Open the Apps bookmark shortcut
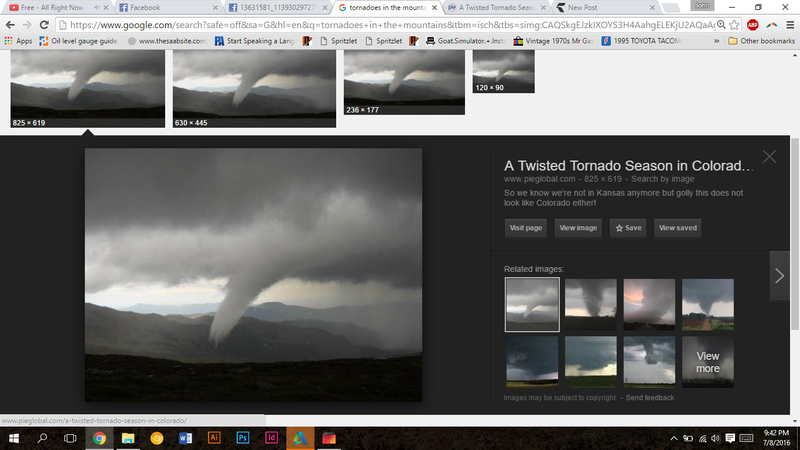Image resolution: width=800 pixels, height=450 pixels. pos(18,41)
